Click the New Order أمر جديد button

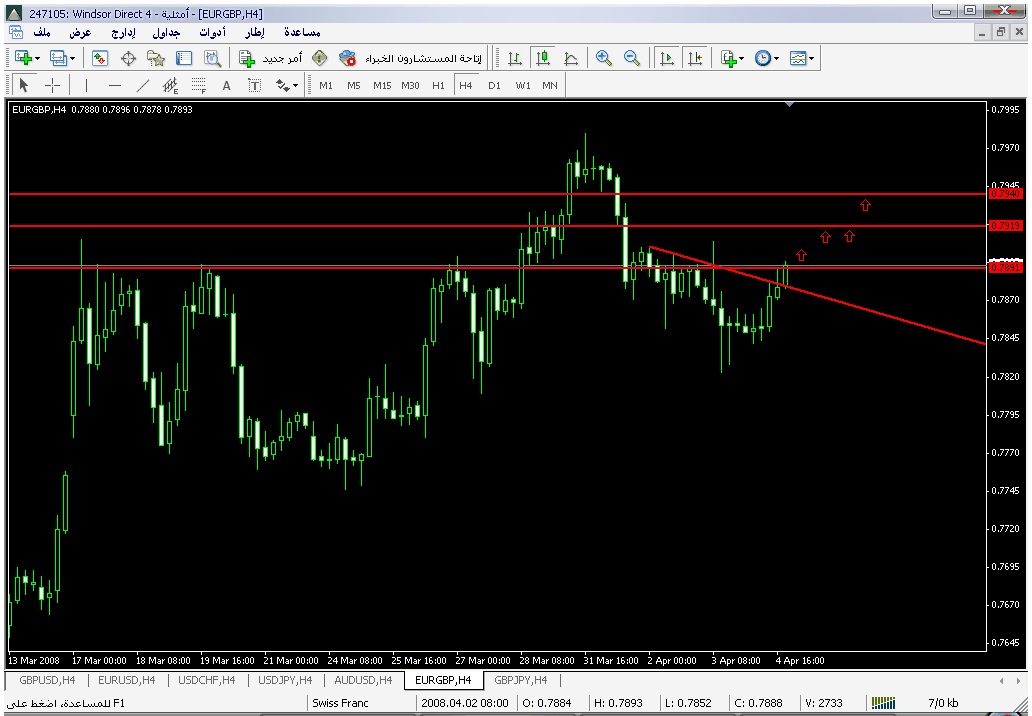coord(271,59)
